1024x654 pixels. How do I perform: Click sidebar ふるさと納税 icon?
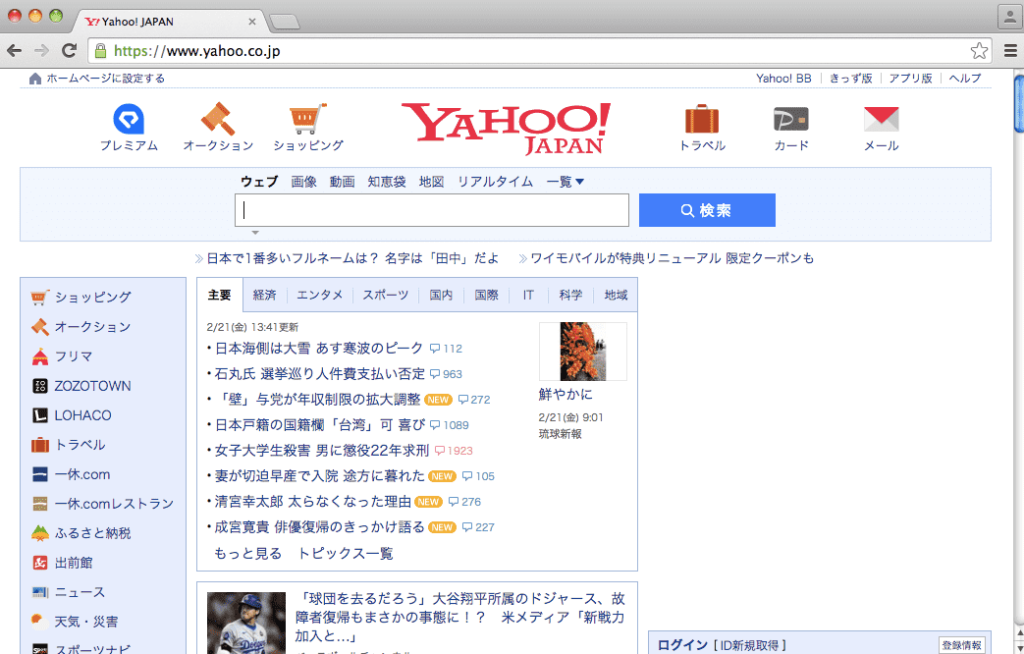tap(40, 533)
